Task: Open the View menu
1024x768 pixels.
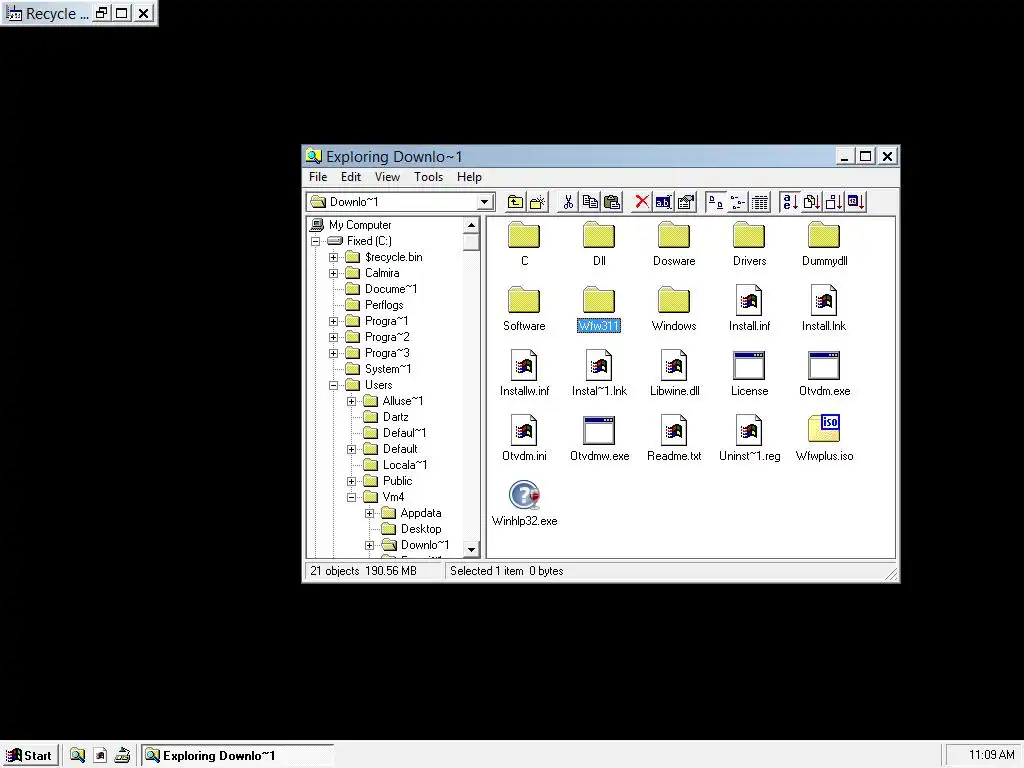Action: [387, 177]
